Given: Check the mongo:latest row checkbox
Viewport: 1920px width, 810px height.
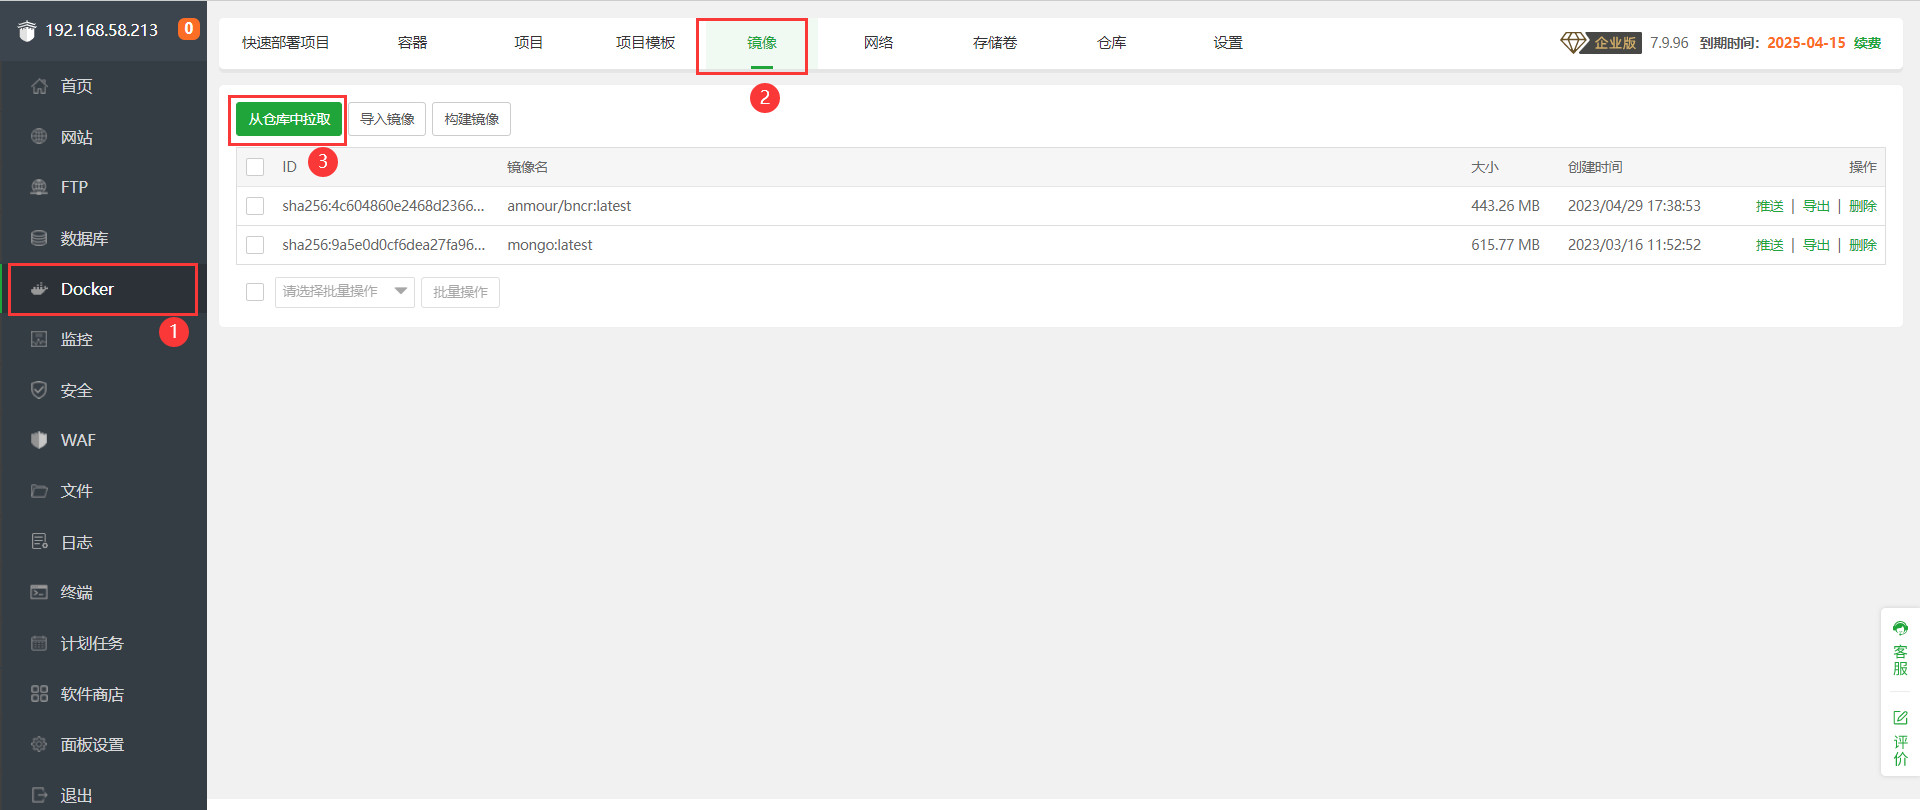Looking at the screenshot, I should 255,245.
